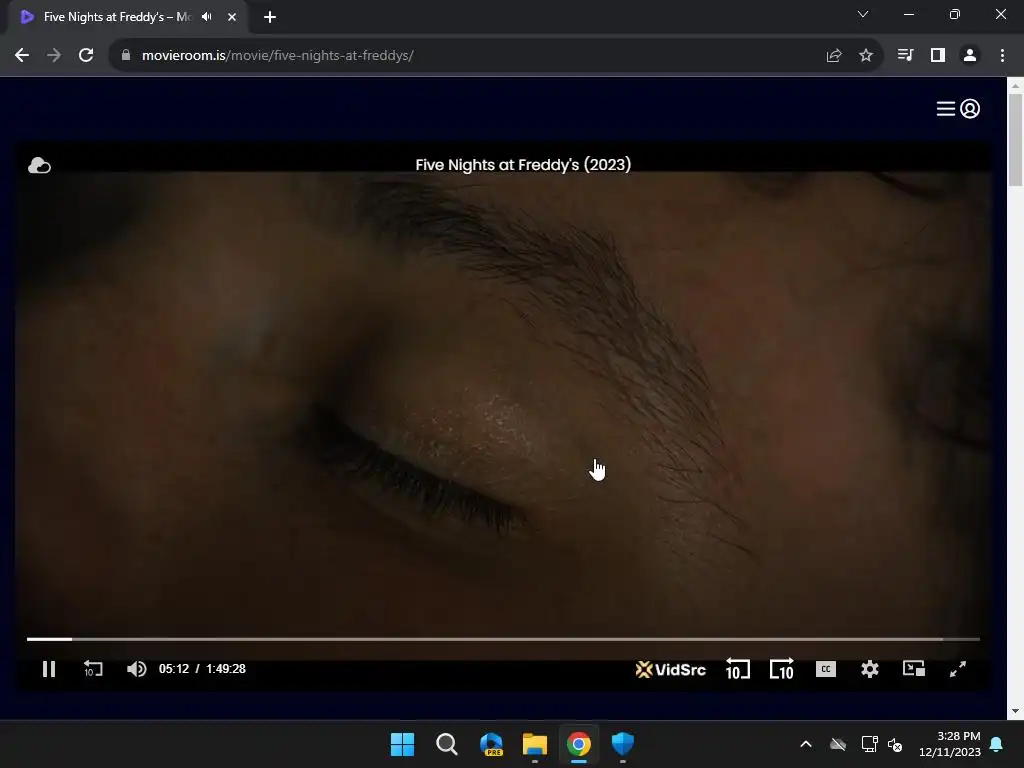Skip forward 10 seconds in player
The image size is (1024, 768).
tap(782, 669)
